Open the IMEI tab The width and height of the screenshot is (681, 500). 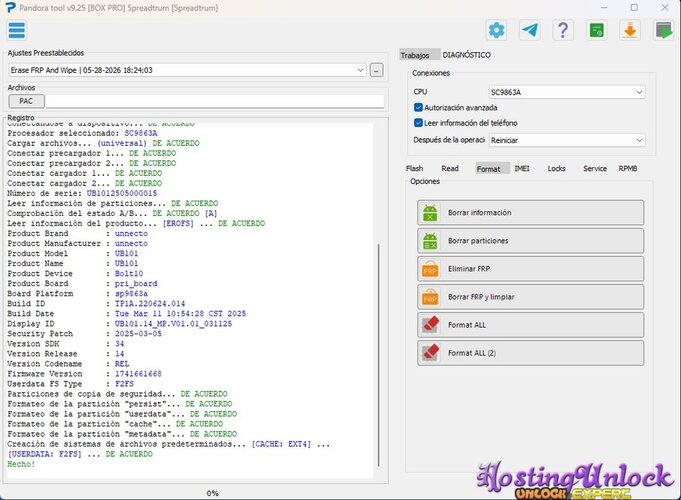tap(522, 169)
